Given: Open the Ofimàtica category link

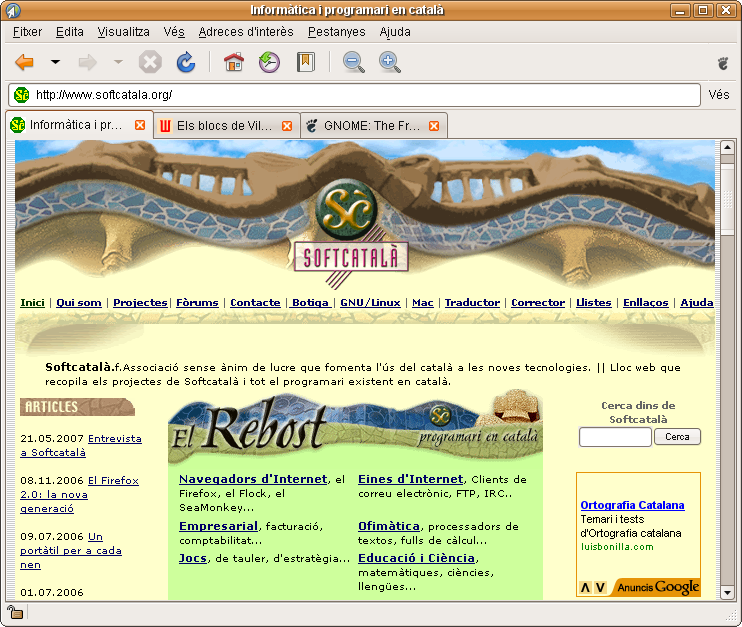Looking at the screenshot, I should [389, 526].
